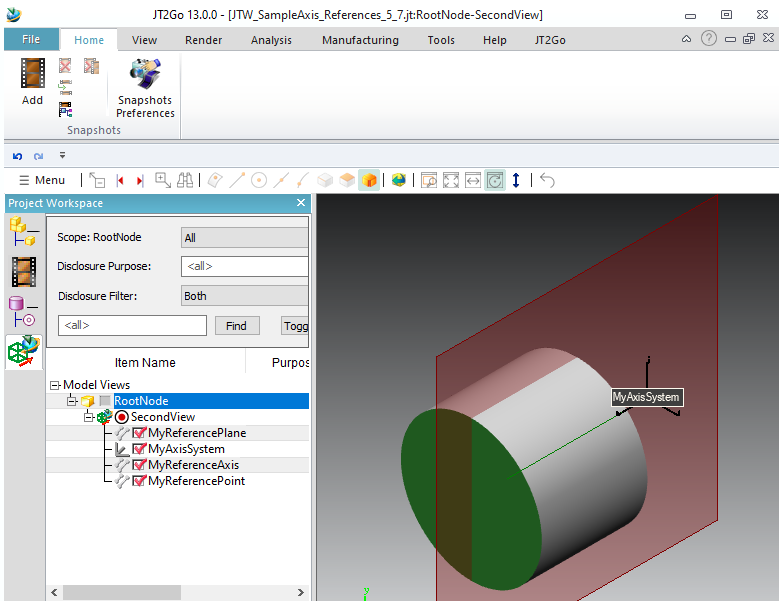Viewport: 779px width, 601px height.
Task: Click the Help question mark icon
Action: tap(709, 38)
